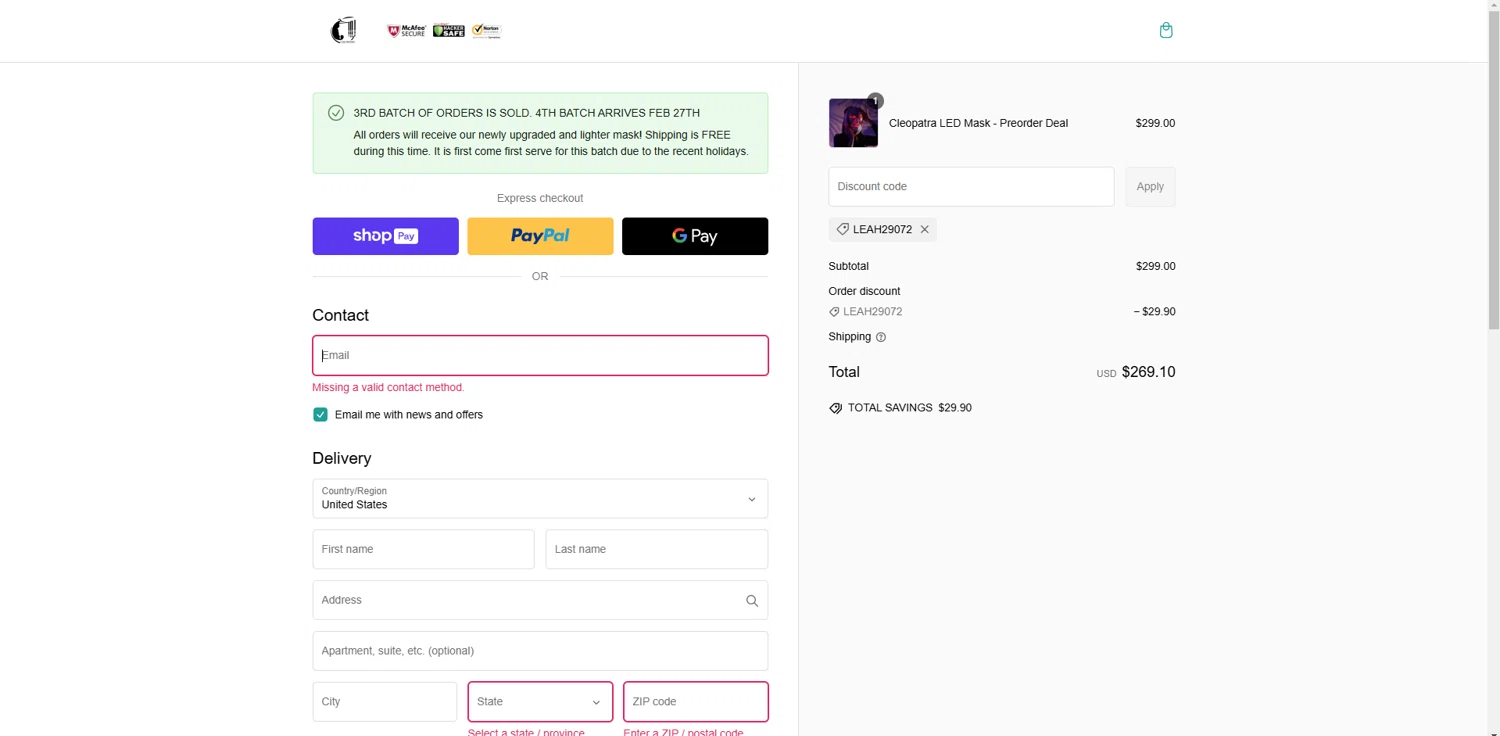Click the City field

coord(385,702)
